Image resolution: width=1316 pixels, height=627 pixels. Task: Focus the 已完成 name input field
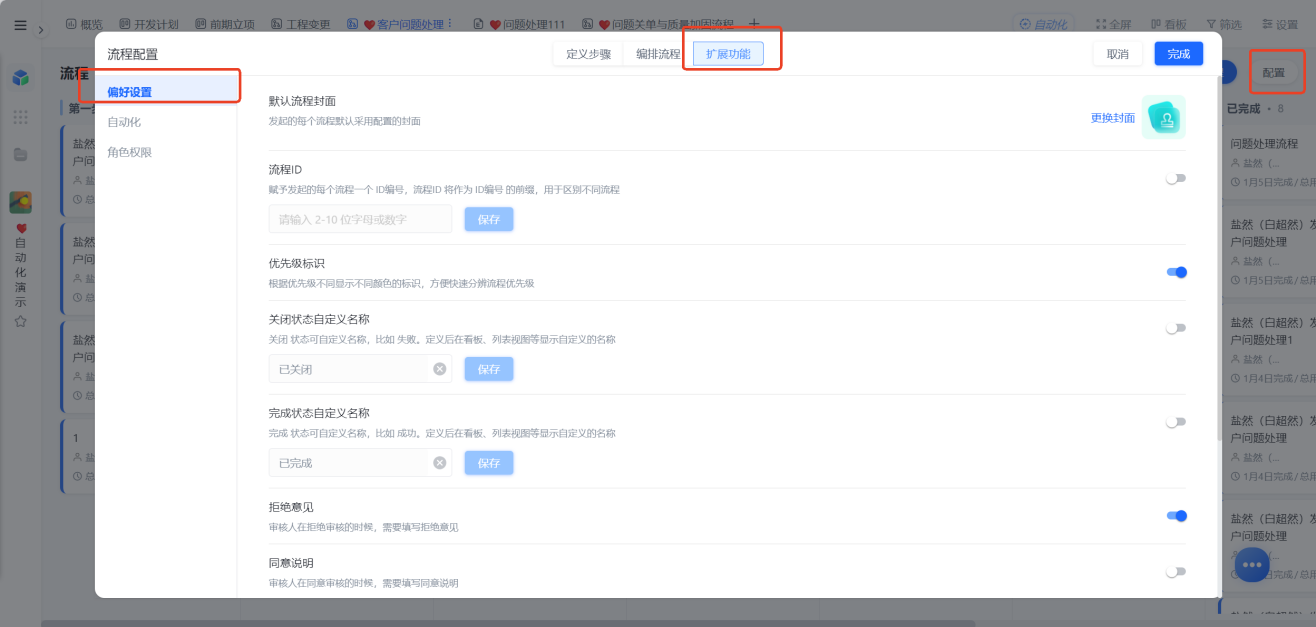pyautogui.click(x=360, y=463)
